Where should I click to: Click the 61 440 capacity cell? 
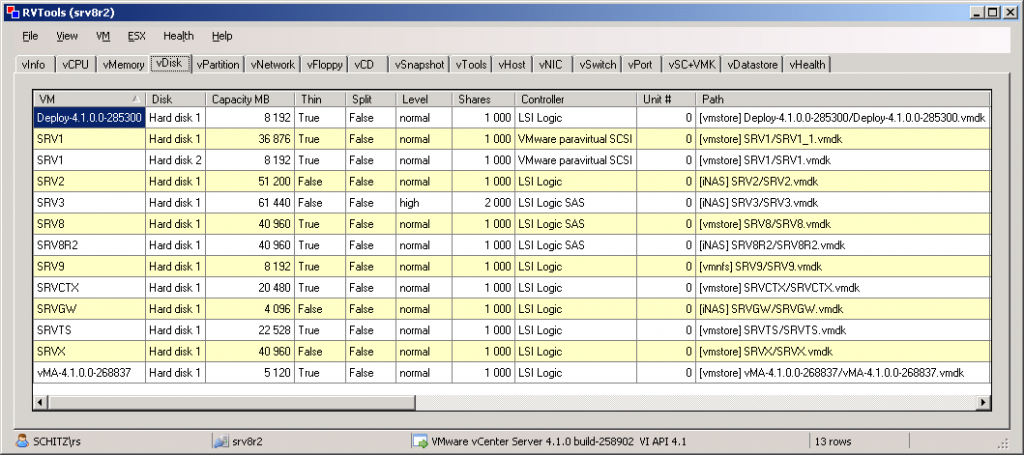[x=250, y=203]
